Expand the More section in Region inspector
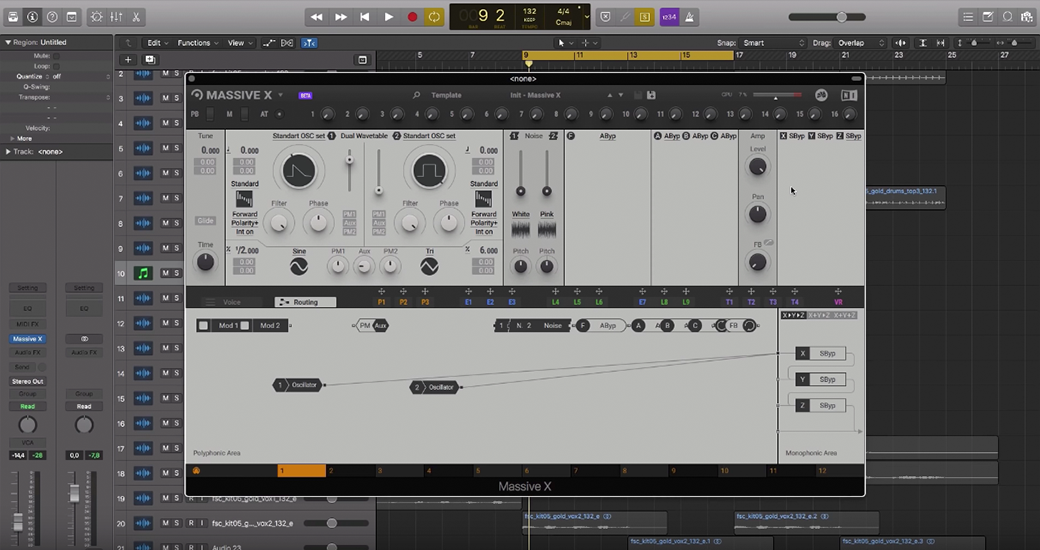Viewport: 1040px width, 550px height. click(12, 138)
